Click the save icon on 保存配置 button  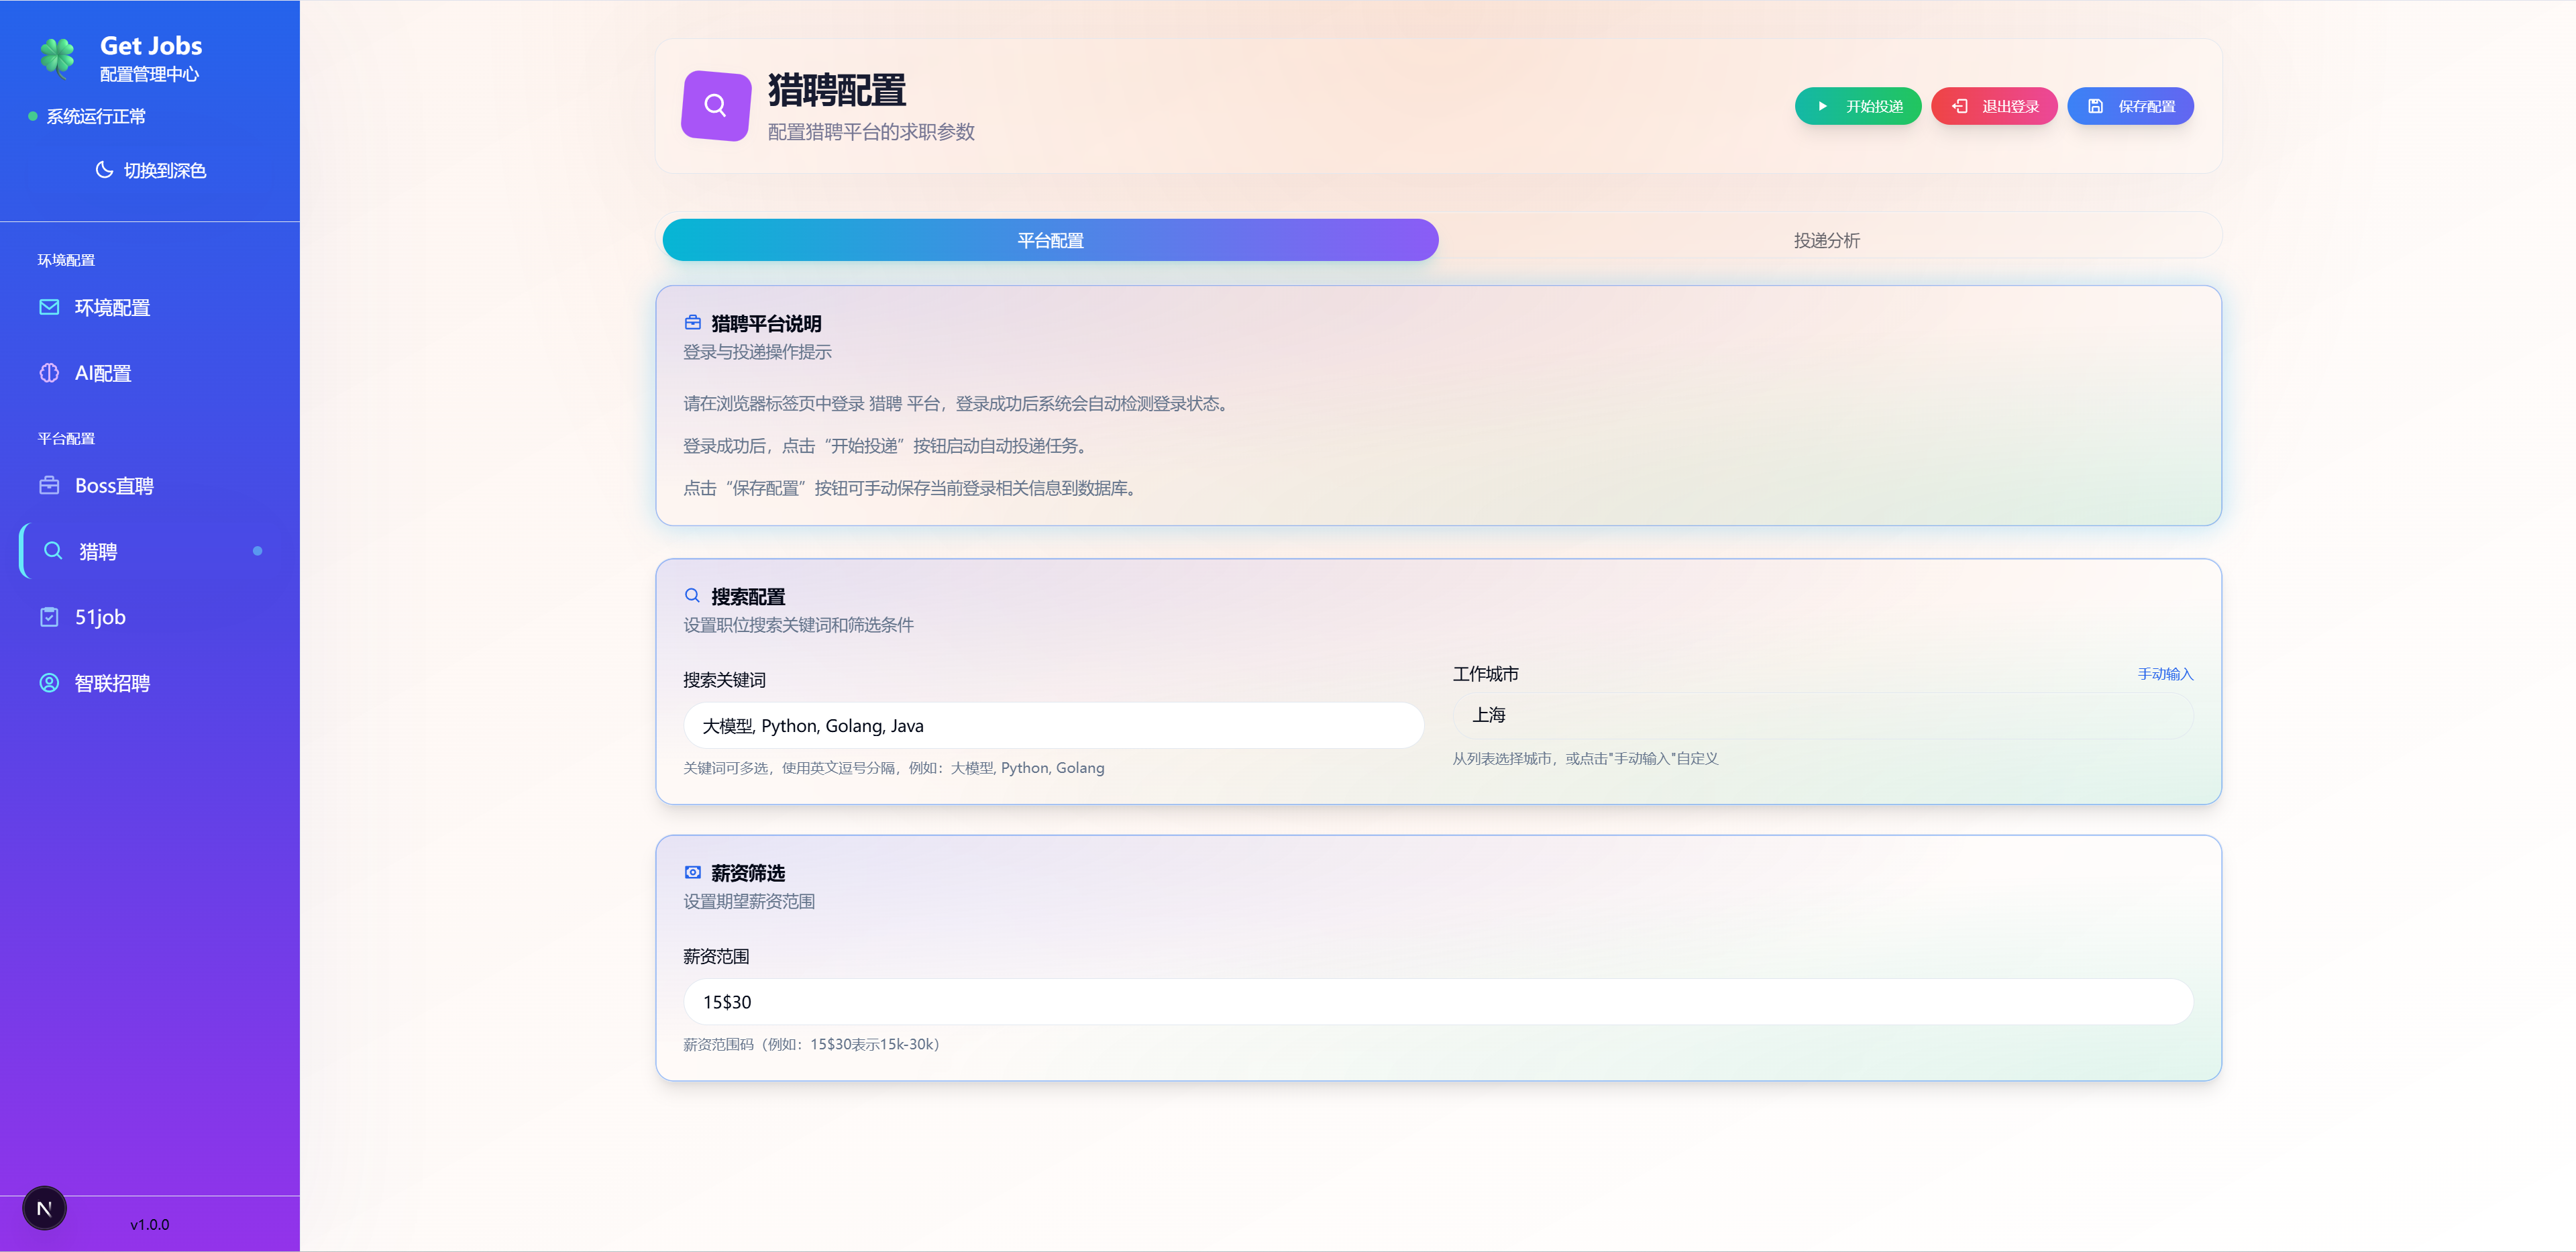point(2096,105)
